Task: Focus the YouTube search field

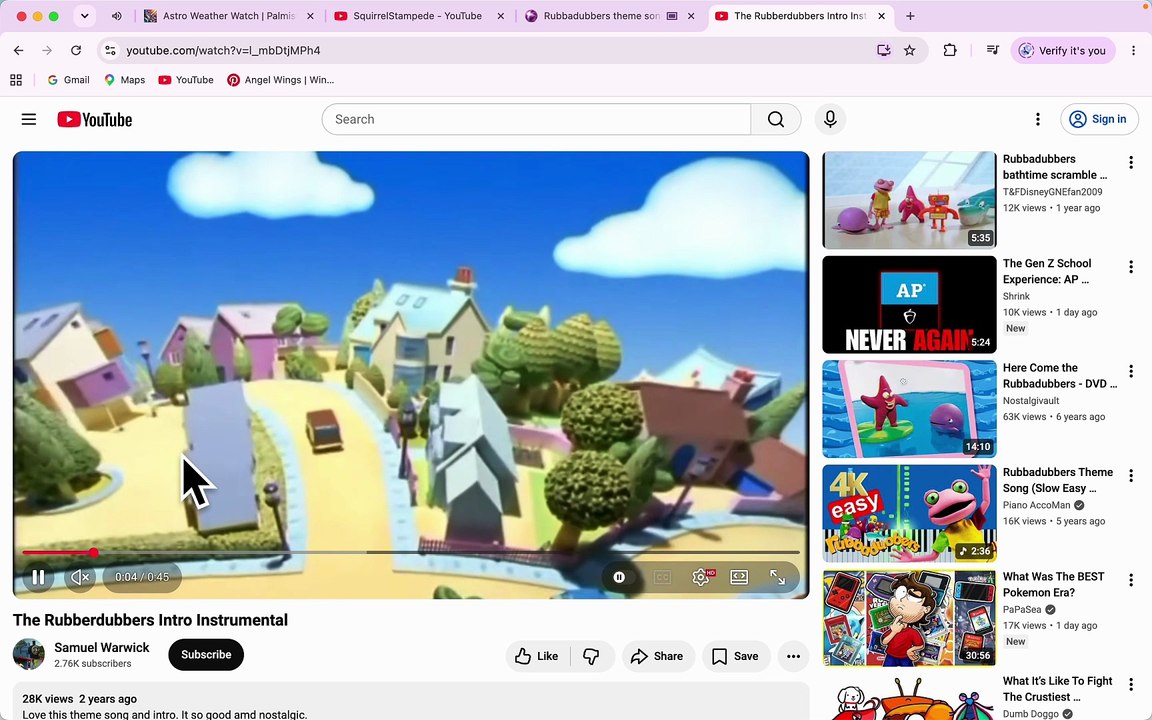Action: 536,119
